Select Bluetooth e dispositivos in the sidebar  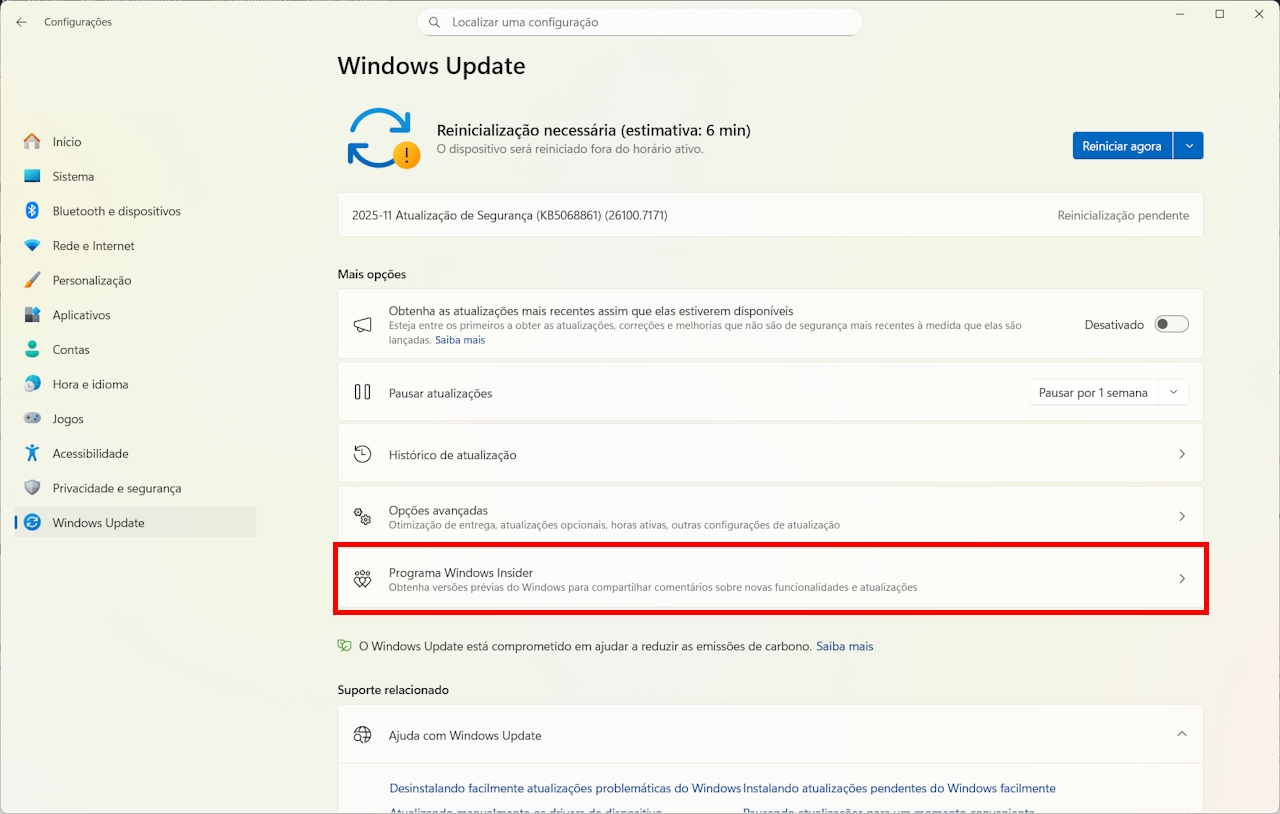pyautogui.click(x=115, y=211)
